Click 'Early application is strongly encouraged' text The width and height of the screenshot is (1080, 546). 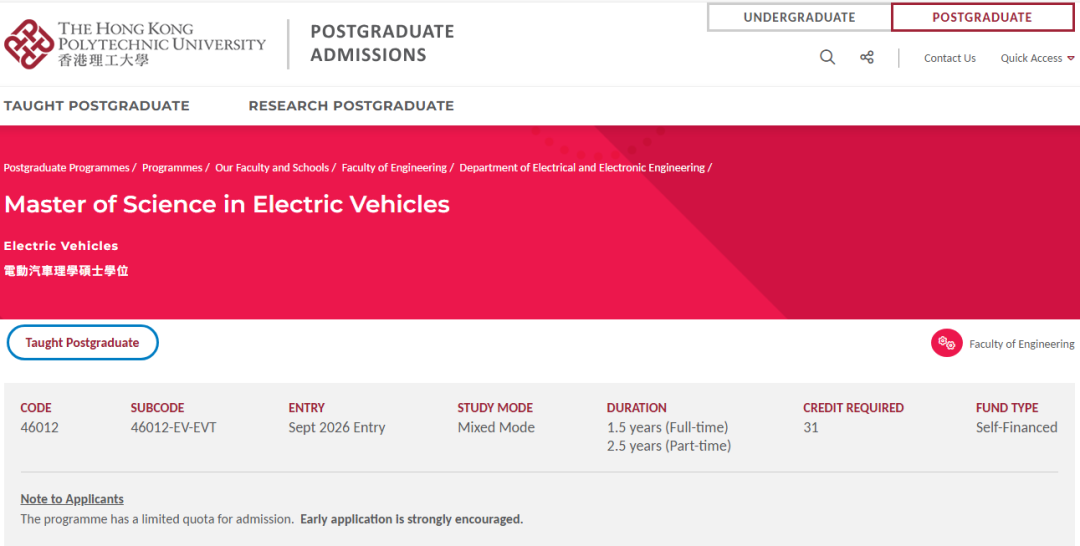[411, 519]
